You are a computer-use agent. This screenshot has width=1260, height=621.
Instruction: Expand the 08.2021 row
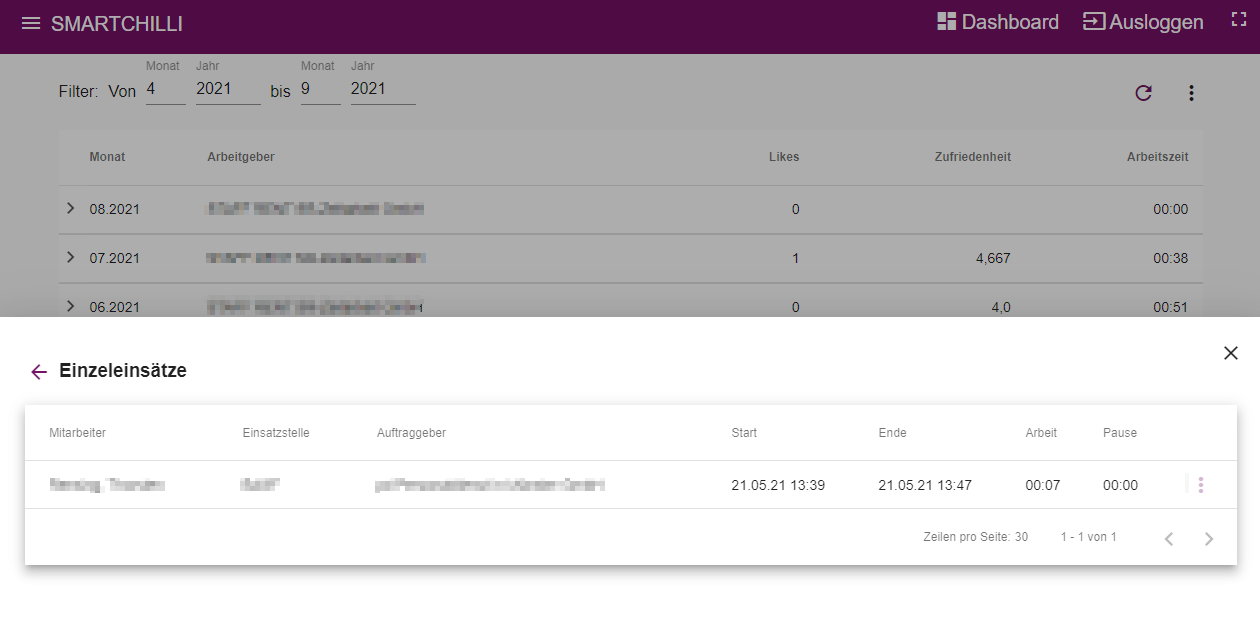[x=70, y=208]
